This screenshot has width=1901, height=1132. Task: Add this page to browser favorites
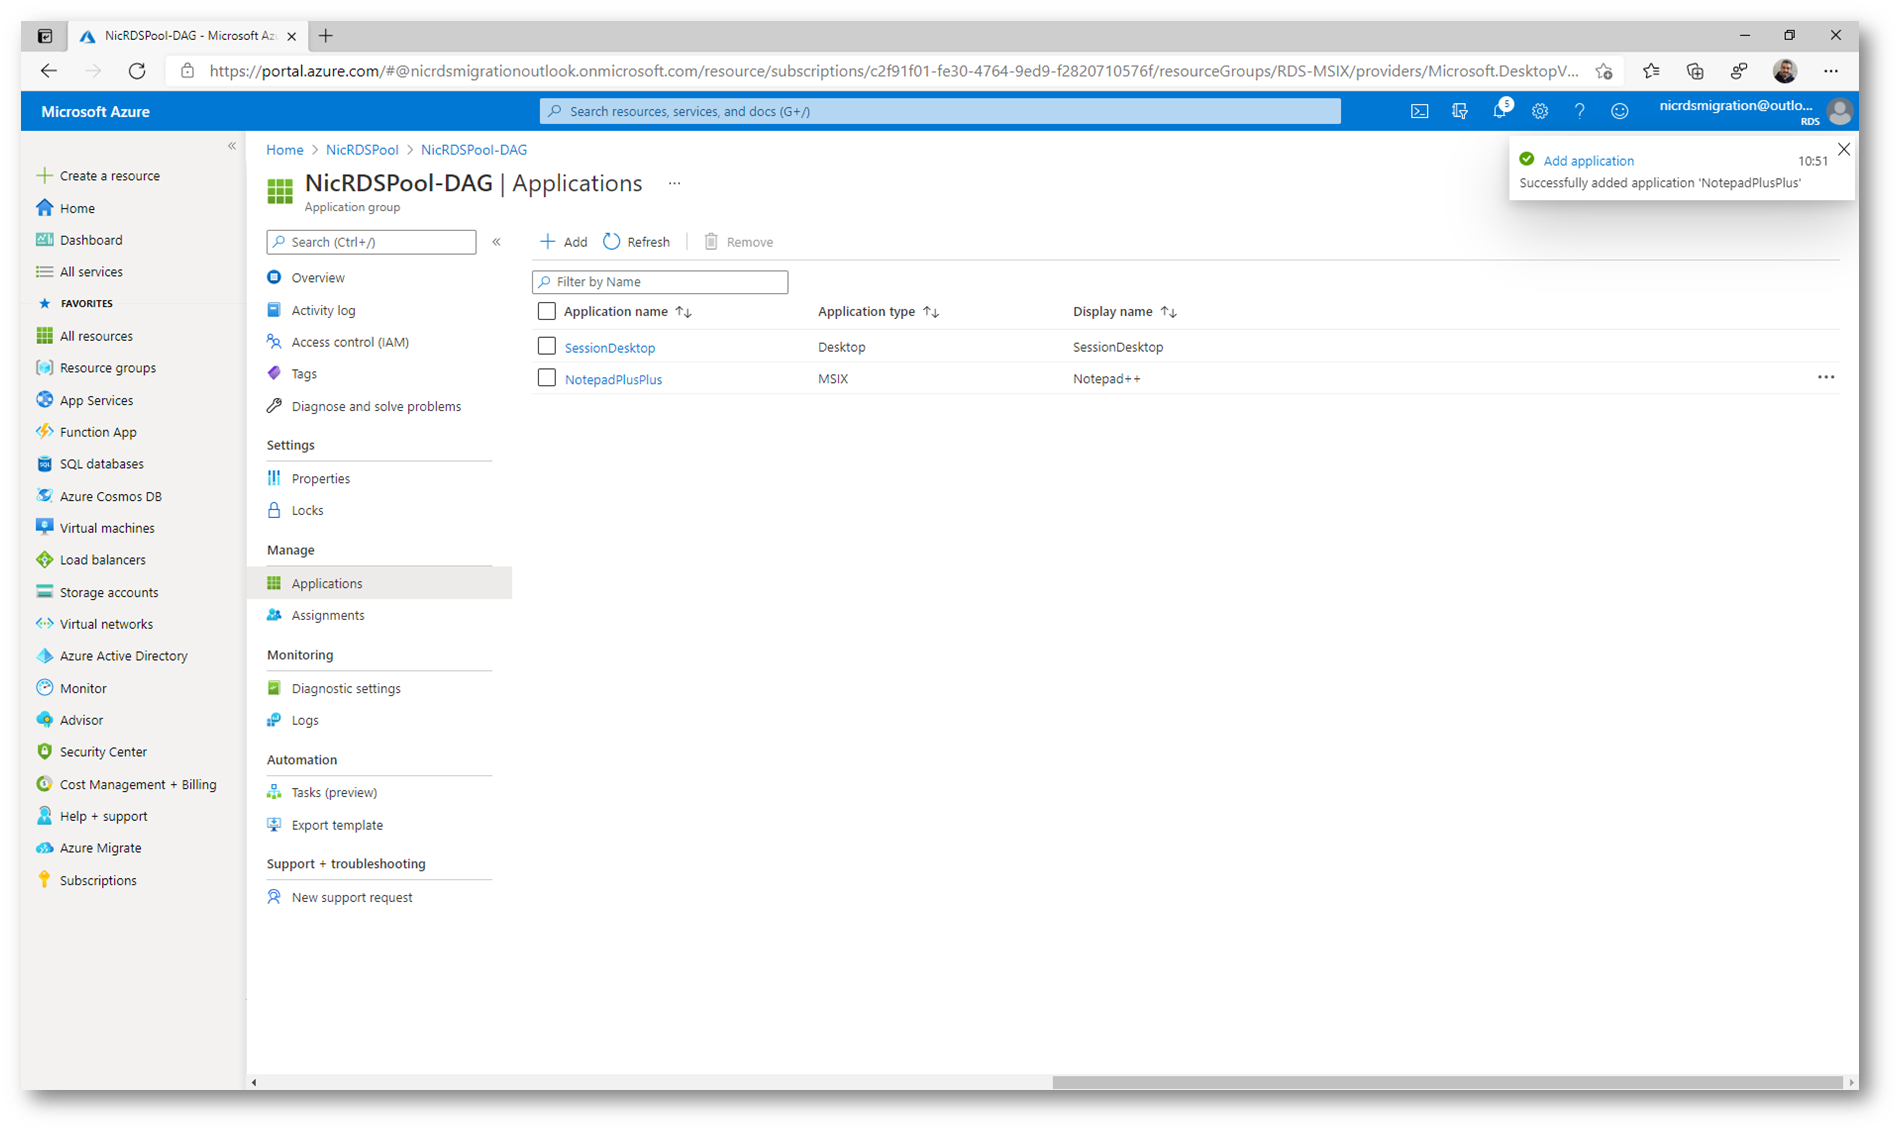pos(1604,71)
